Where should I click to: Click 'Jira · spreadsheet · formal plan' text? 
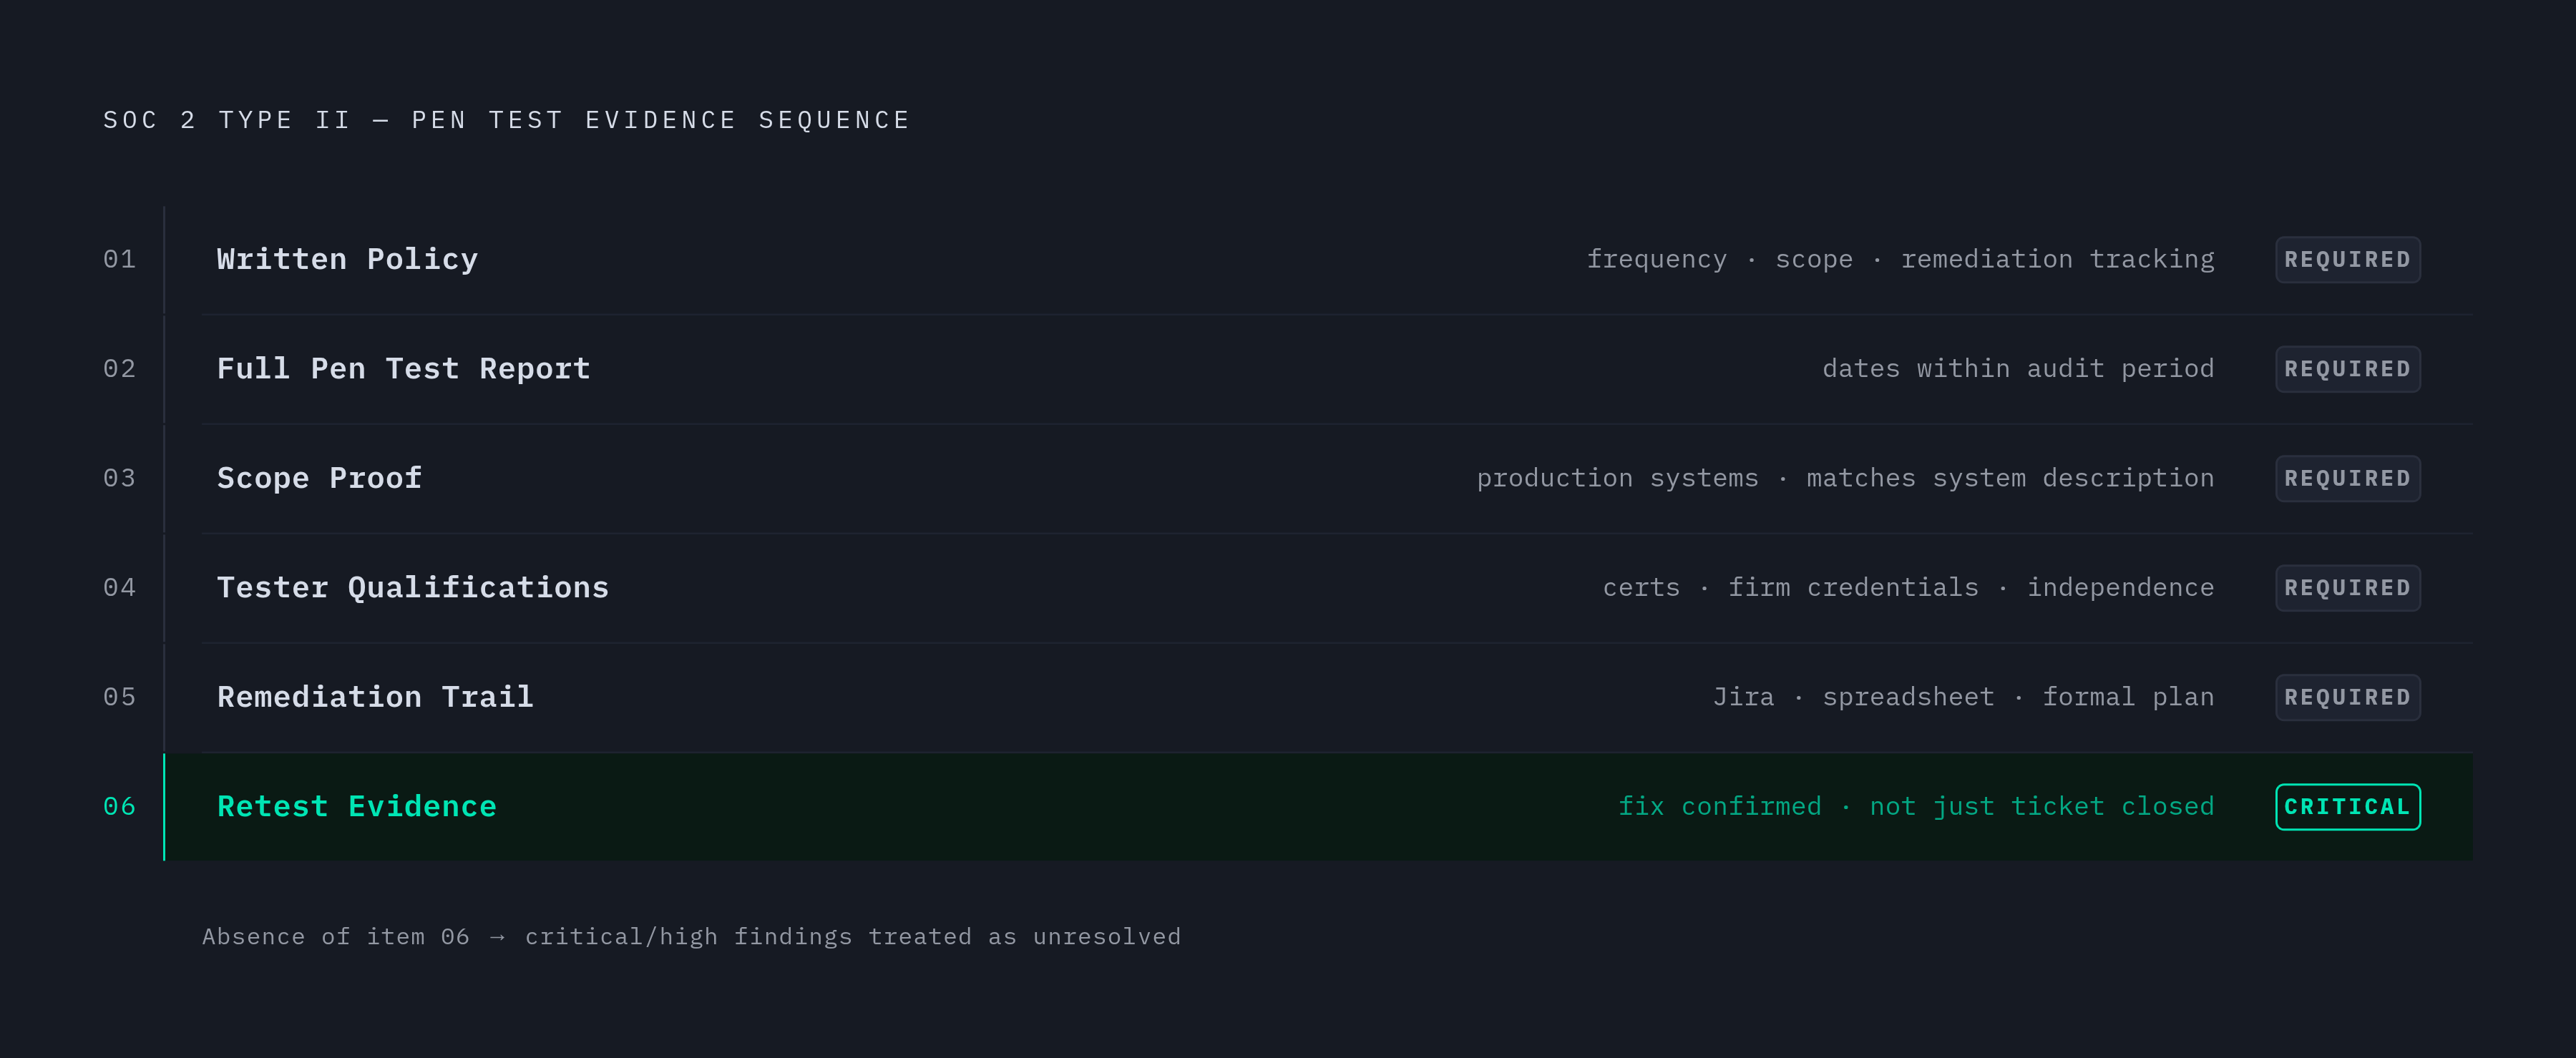tap(1963, 697)
